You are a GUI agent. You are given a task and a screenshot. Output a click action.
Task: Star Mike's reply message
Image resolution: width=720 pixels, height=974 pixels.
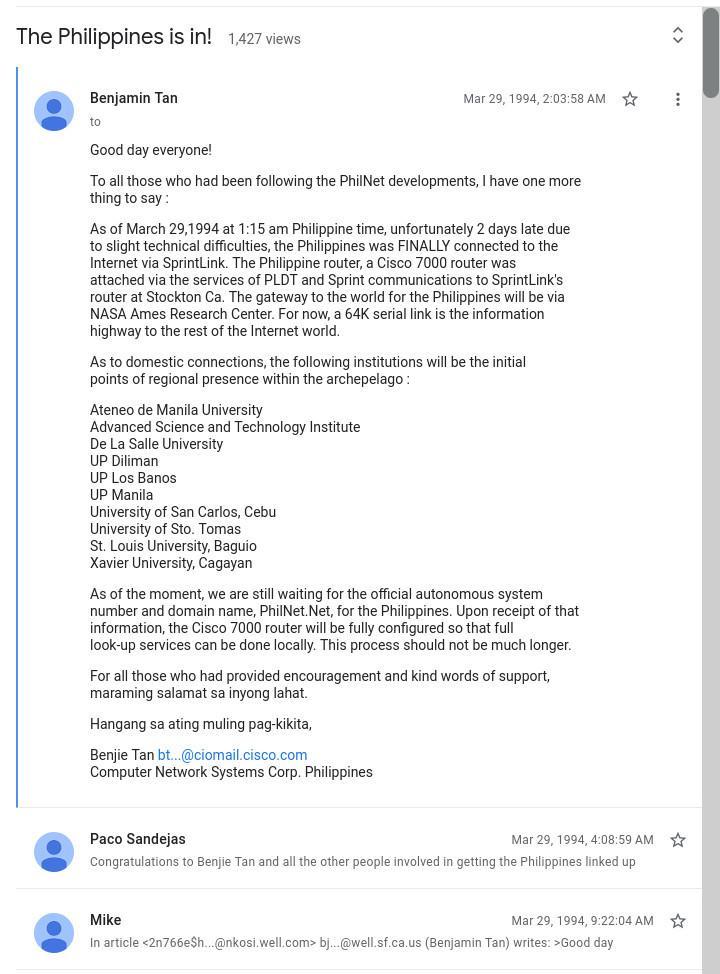(678, 921)
